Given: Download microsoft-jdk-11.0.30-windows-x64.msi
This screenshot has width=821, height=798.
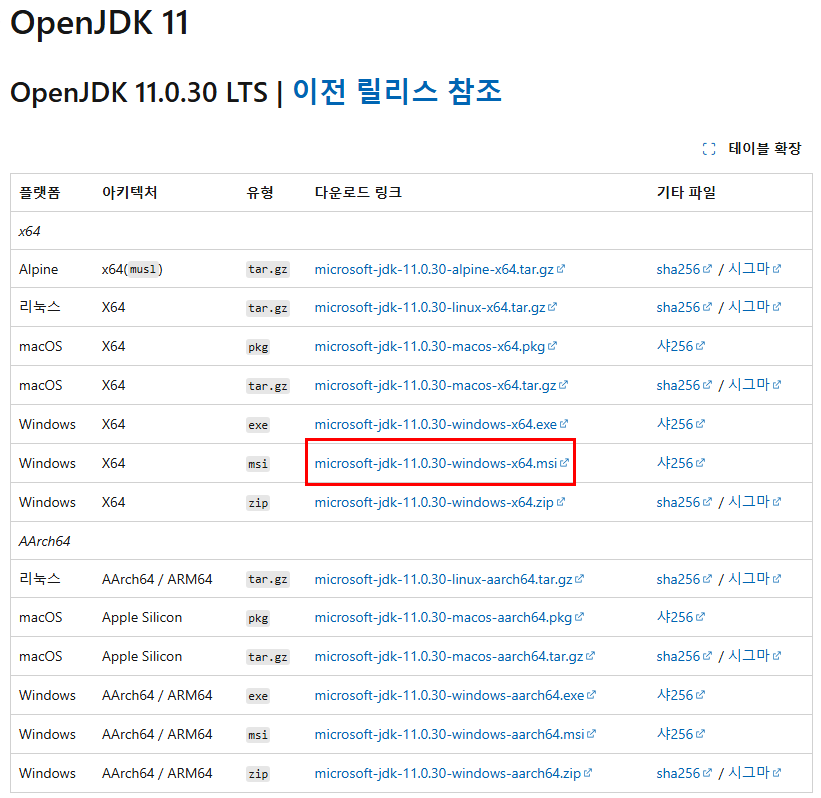Looking at the screenshot, I should pos(439,463).
